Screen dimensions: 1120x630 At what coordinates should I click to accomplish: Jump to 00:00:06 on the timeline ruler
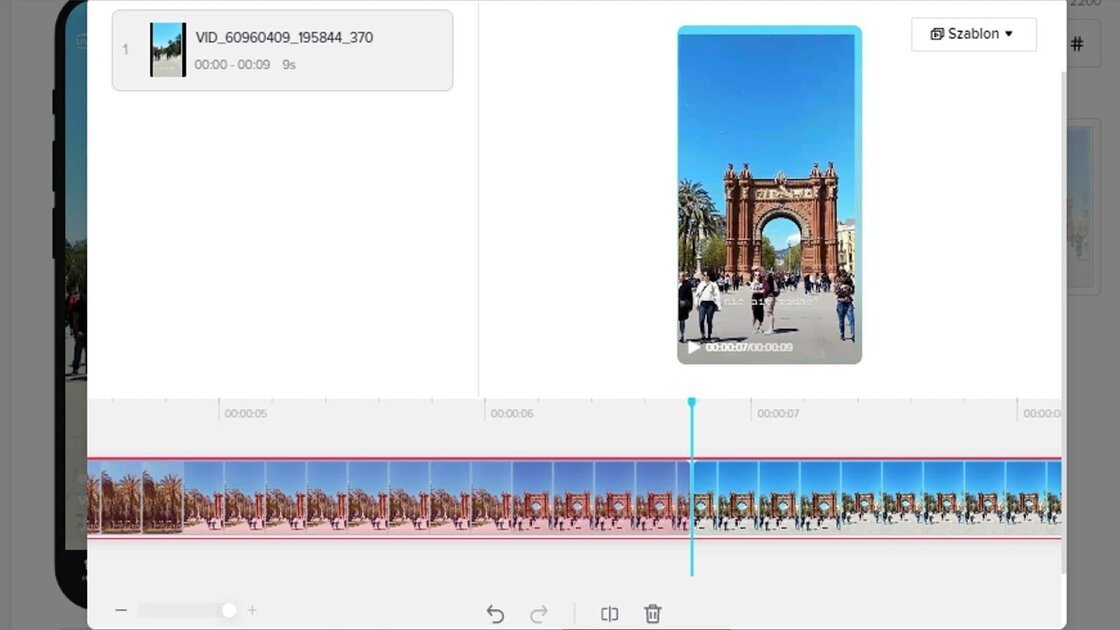coord(485,411)
